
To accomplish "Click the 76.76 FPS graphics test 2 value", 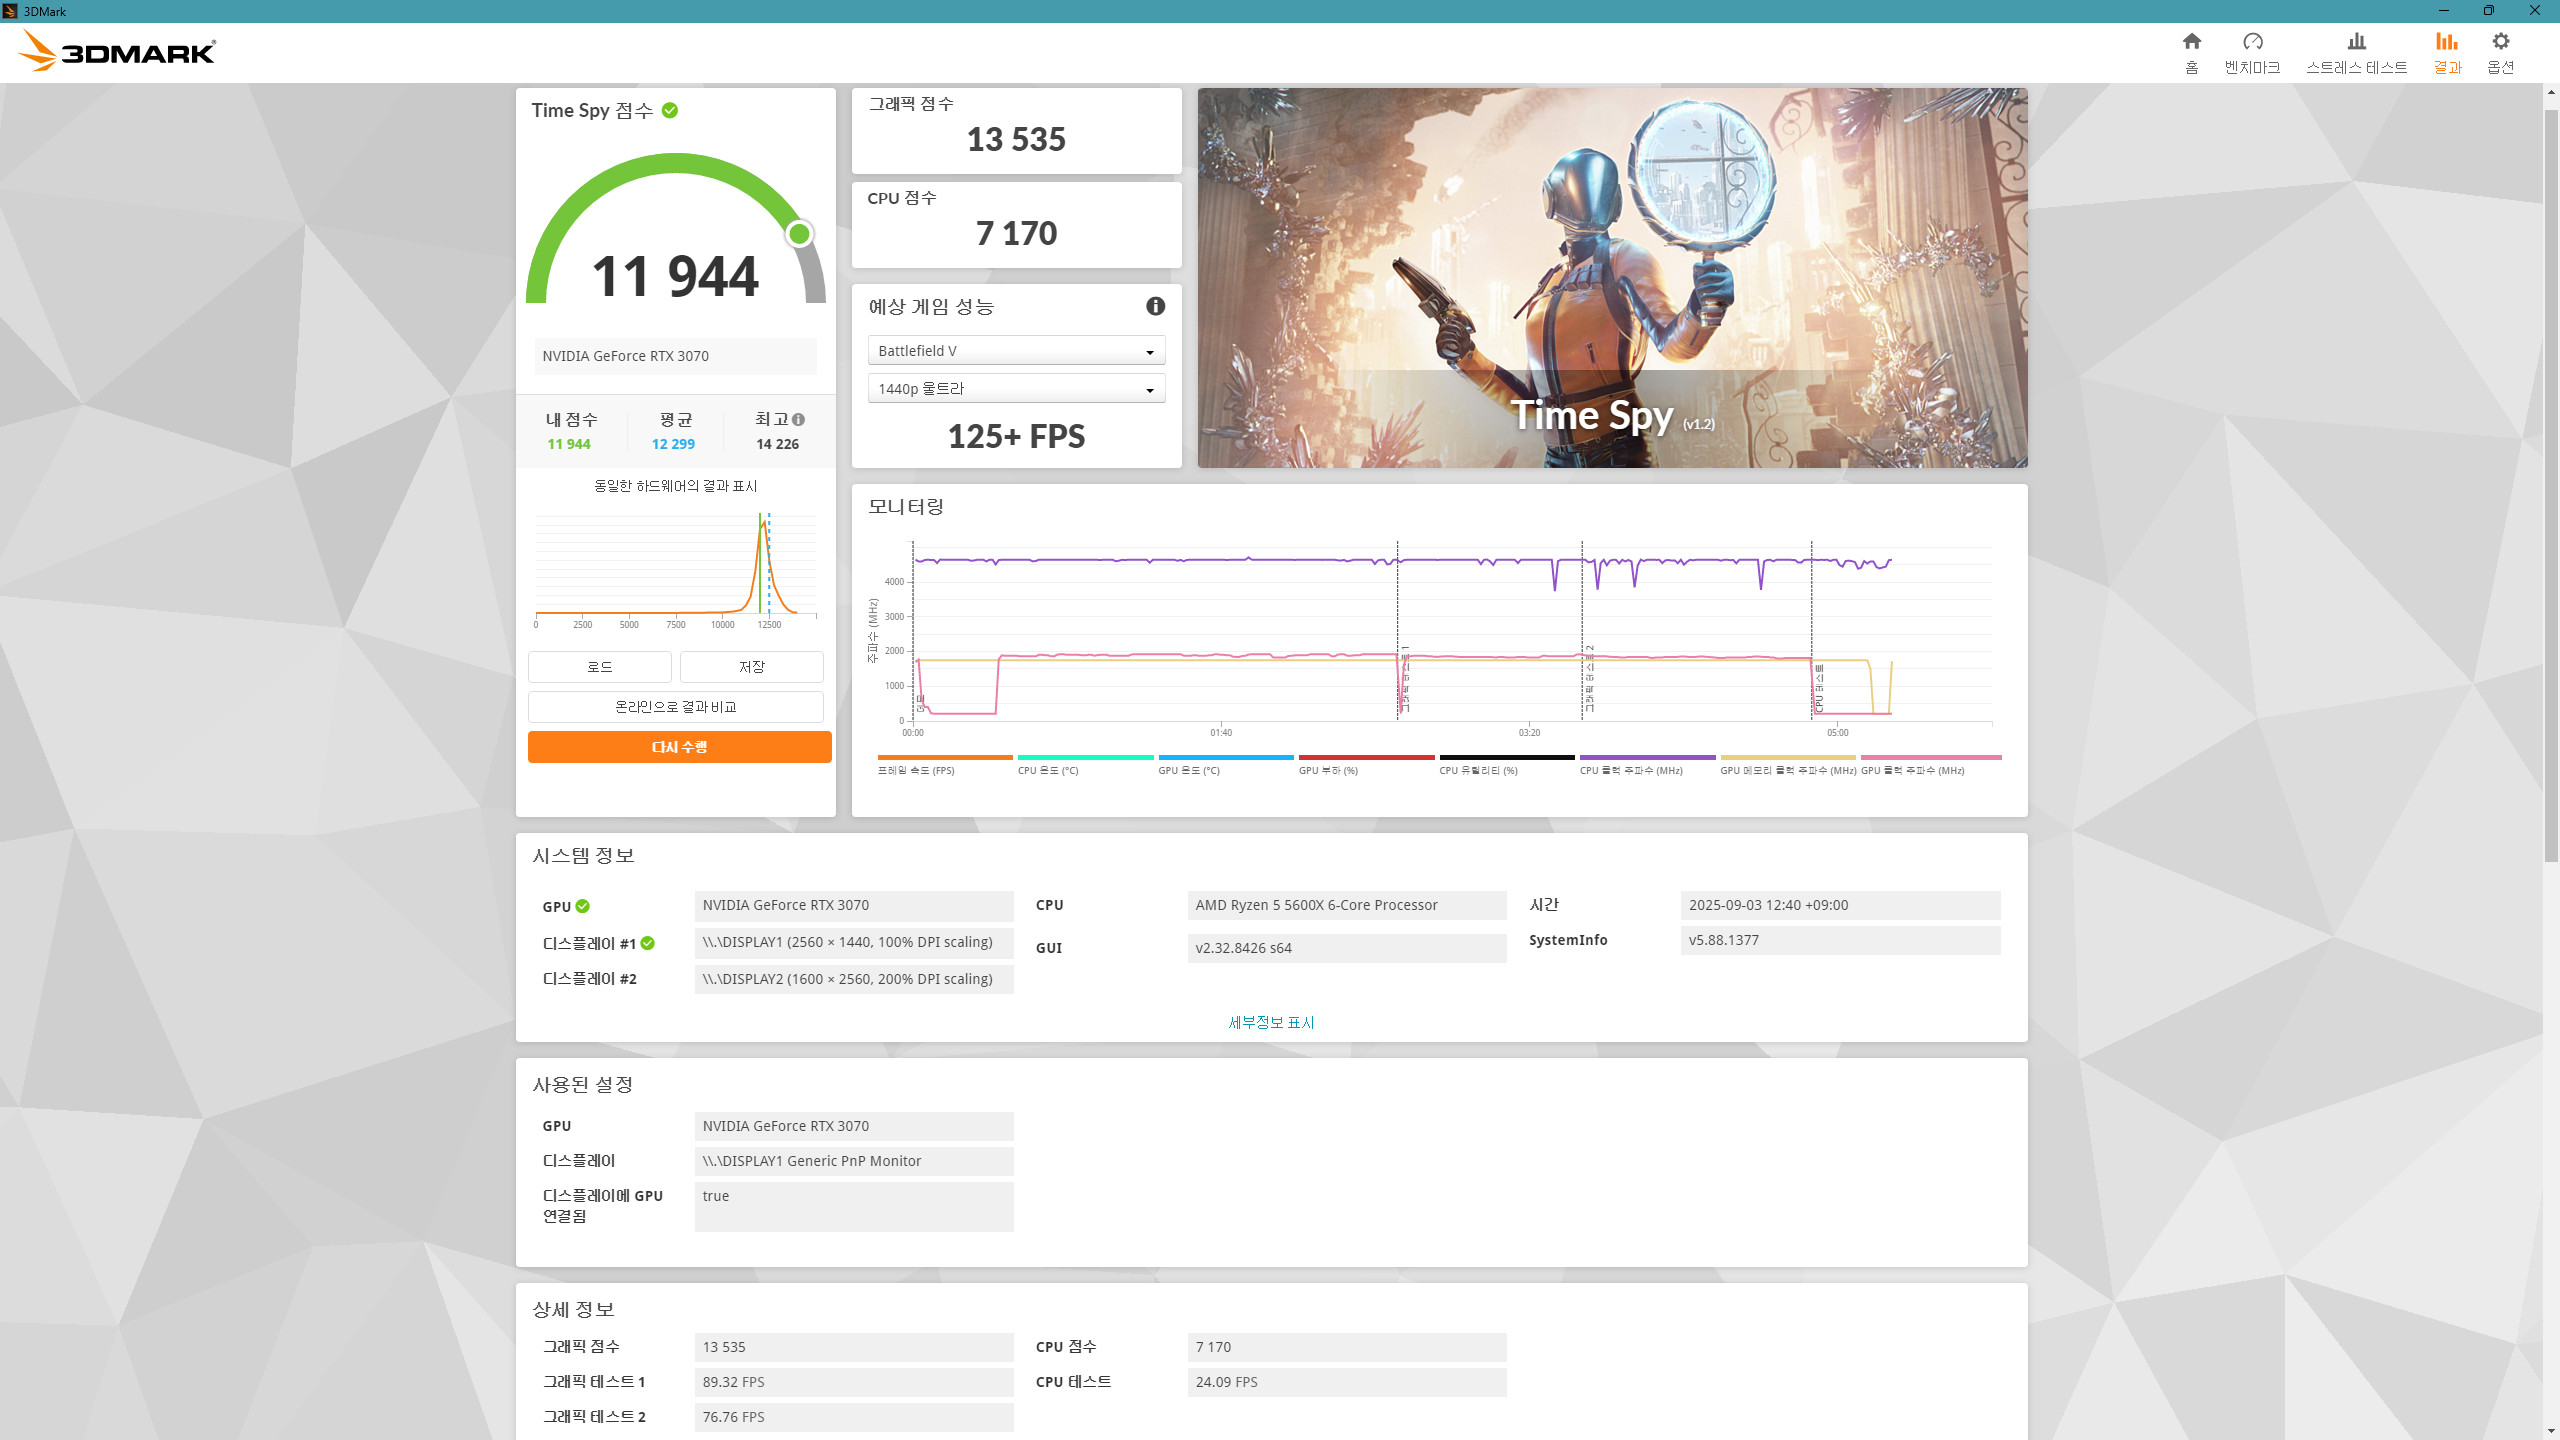I will [x=854, y=1417].
